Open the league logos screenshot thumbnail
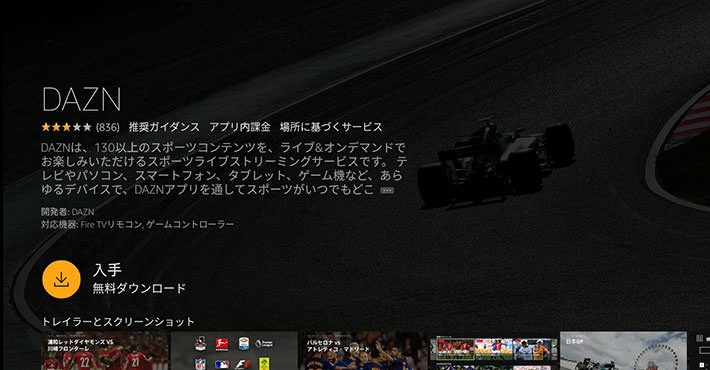Screen dimensions: 710x370 pos(234,351)
